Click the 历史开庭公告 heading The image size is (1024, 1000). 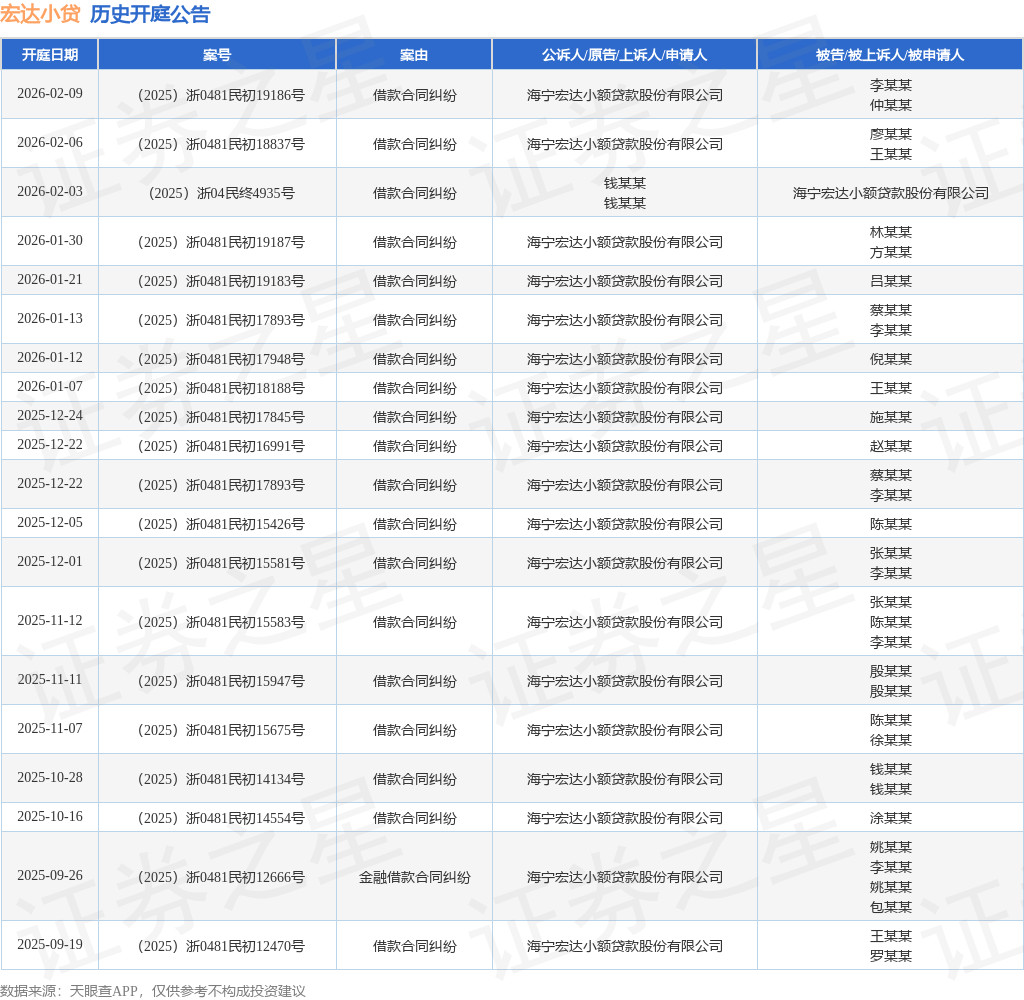pos(150,14)
